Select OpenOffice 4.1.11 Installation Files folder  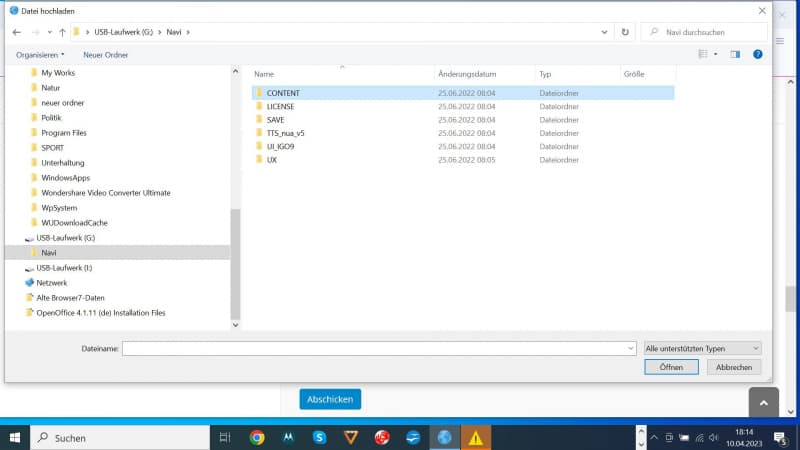click(x=101, y=313)
